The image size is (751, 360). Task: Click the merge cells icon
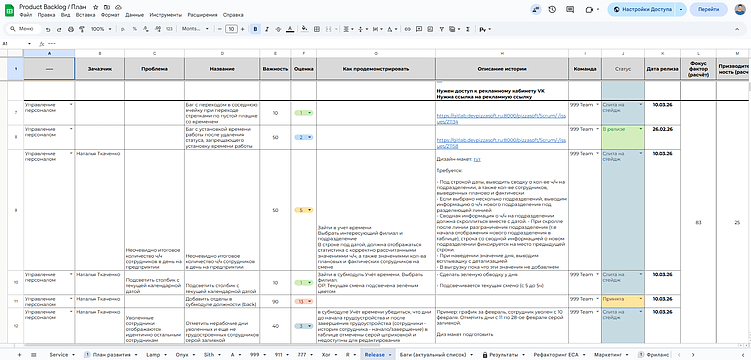point(328,29)
